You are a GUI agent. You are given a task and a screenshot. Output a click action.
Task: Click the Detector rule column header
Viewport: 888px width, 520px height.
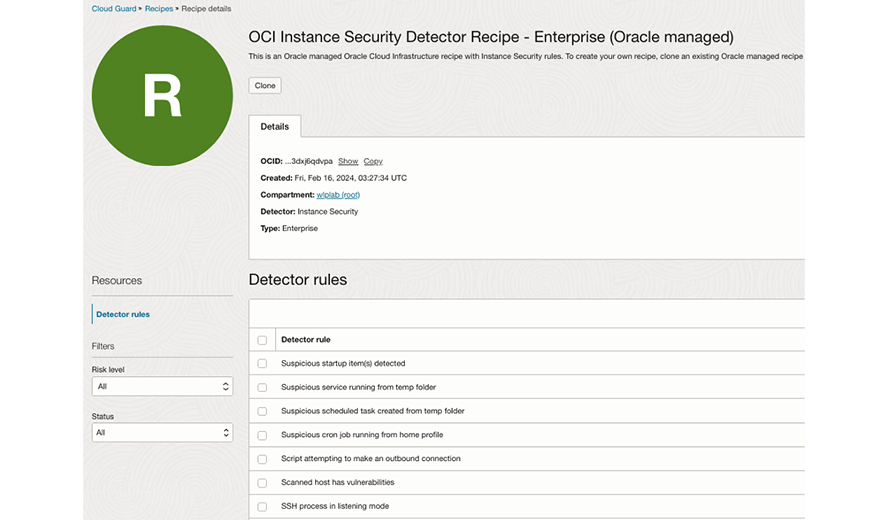306,340
